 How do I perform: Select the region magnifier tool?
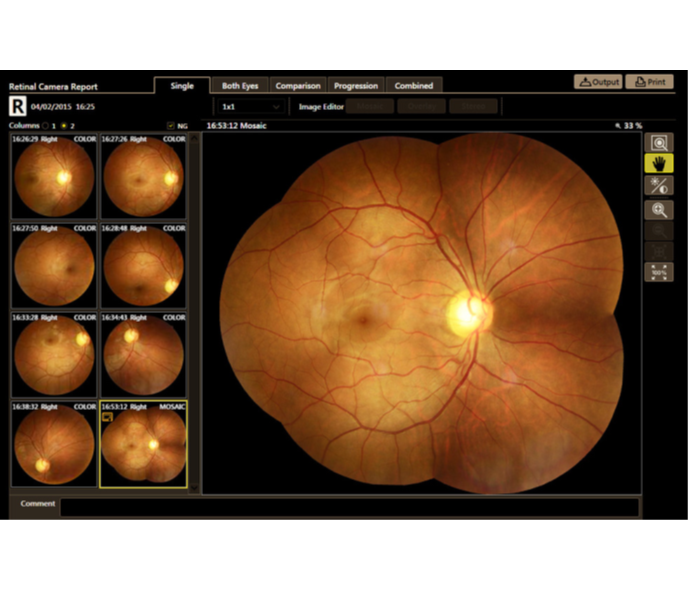(x=659, y=143)
